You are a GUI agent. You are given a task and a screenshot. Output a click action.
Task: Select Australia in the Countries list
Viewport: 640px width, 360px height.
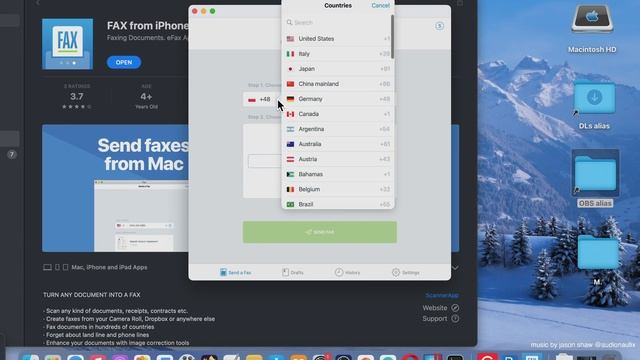(338, 144)
